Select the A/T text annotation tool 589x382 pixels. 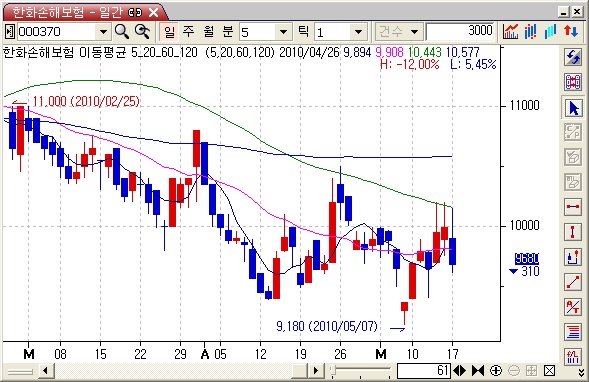(573, 307)
